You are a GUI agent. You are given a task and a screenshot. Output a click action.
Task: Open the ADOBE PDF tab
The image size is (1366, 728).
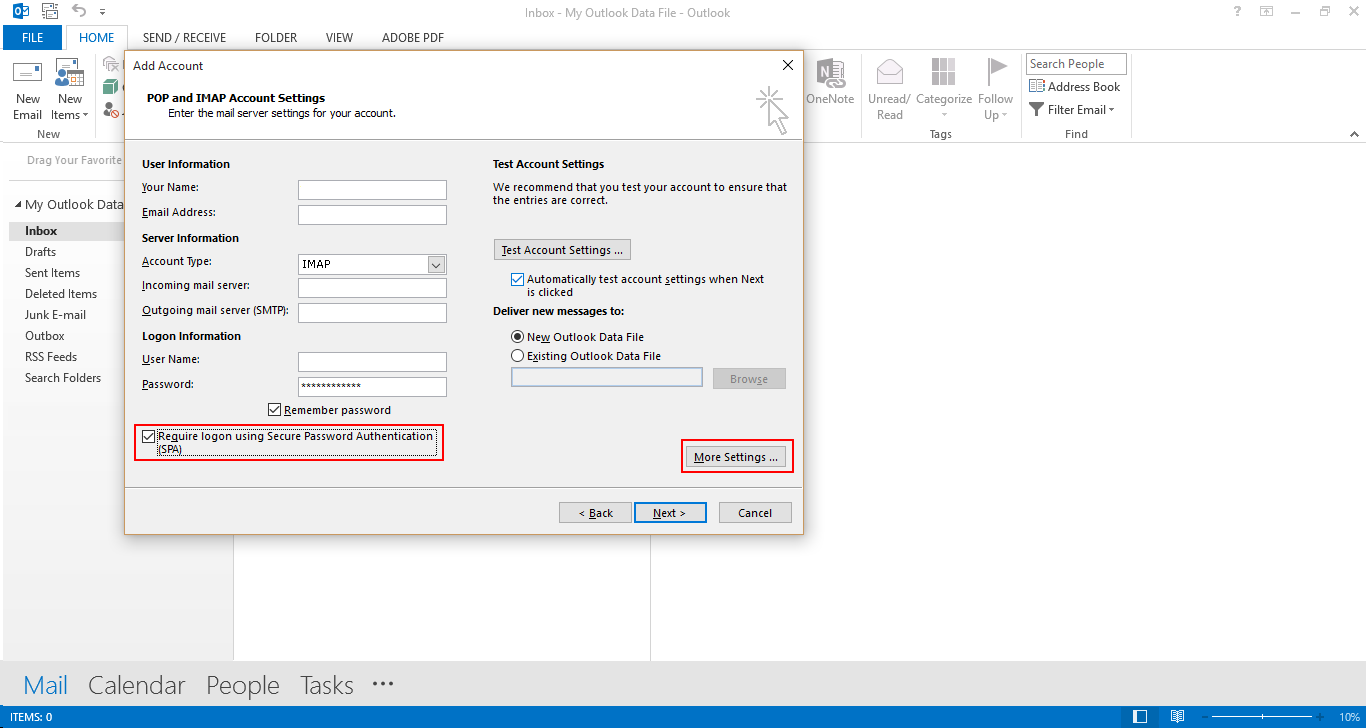click(x=413, y=38)
